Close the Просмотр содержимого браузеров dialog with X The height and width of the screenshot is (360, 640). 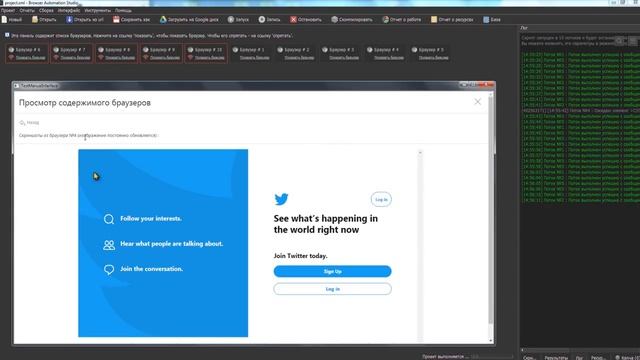coord(478,102)
